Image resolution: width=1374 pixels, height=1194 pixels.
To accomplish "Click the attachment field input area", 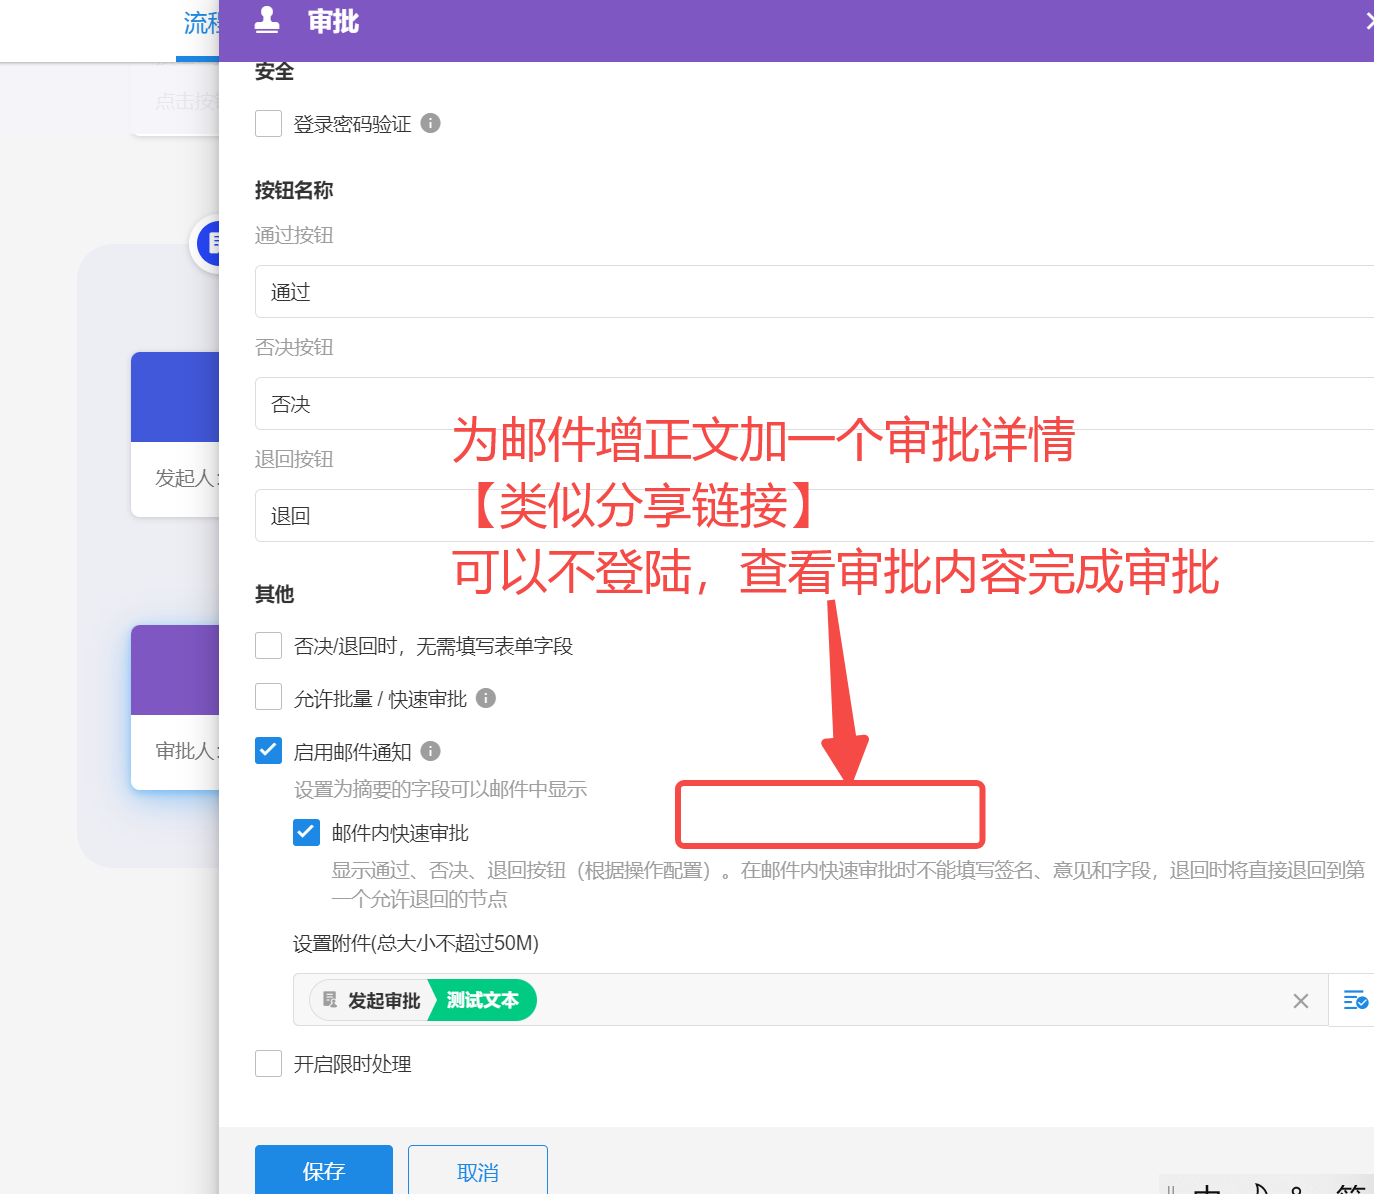I will (810, 1000).
